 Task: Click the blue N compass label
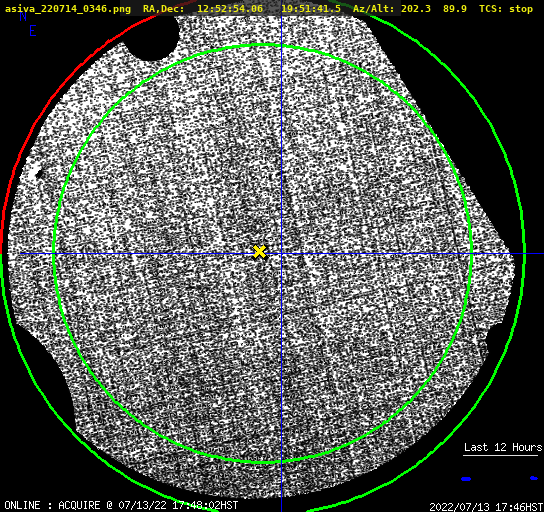[x=23, y=16]
